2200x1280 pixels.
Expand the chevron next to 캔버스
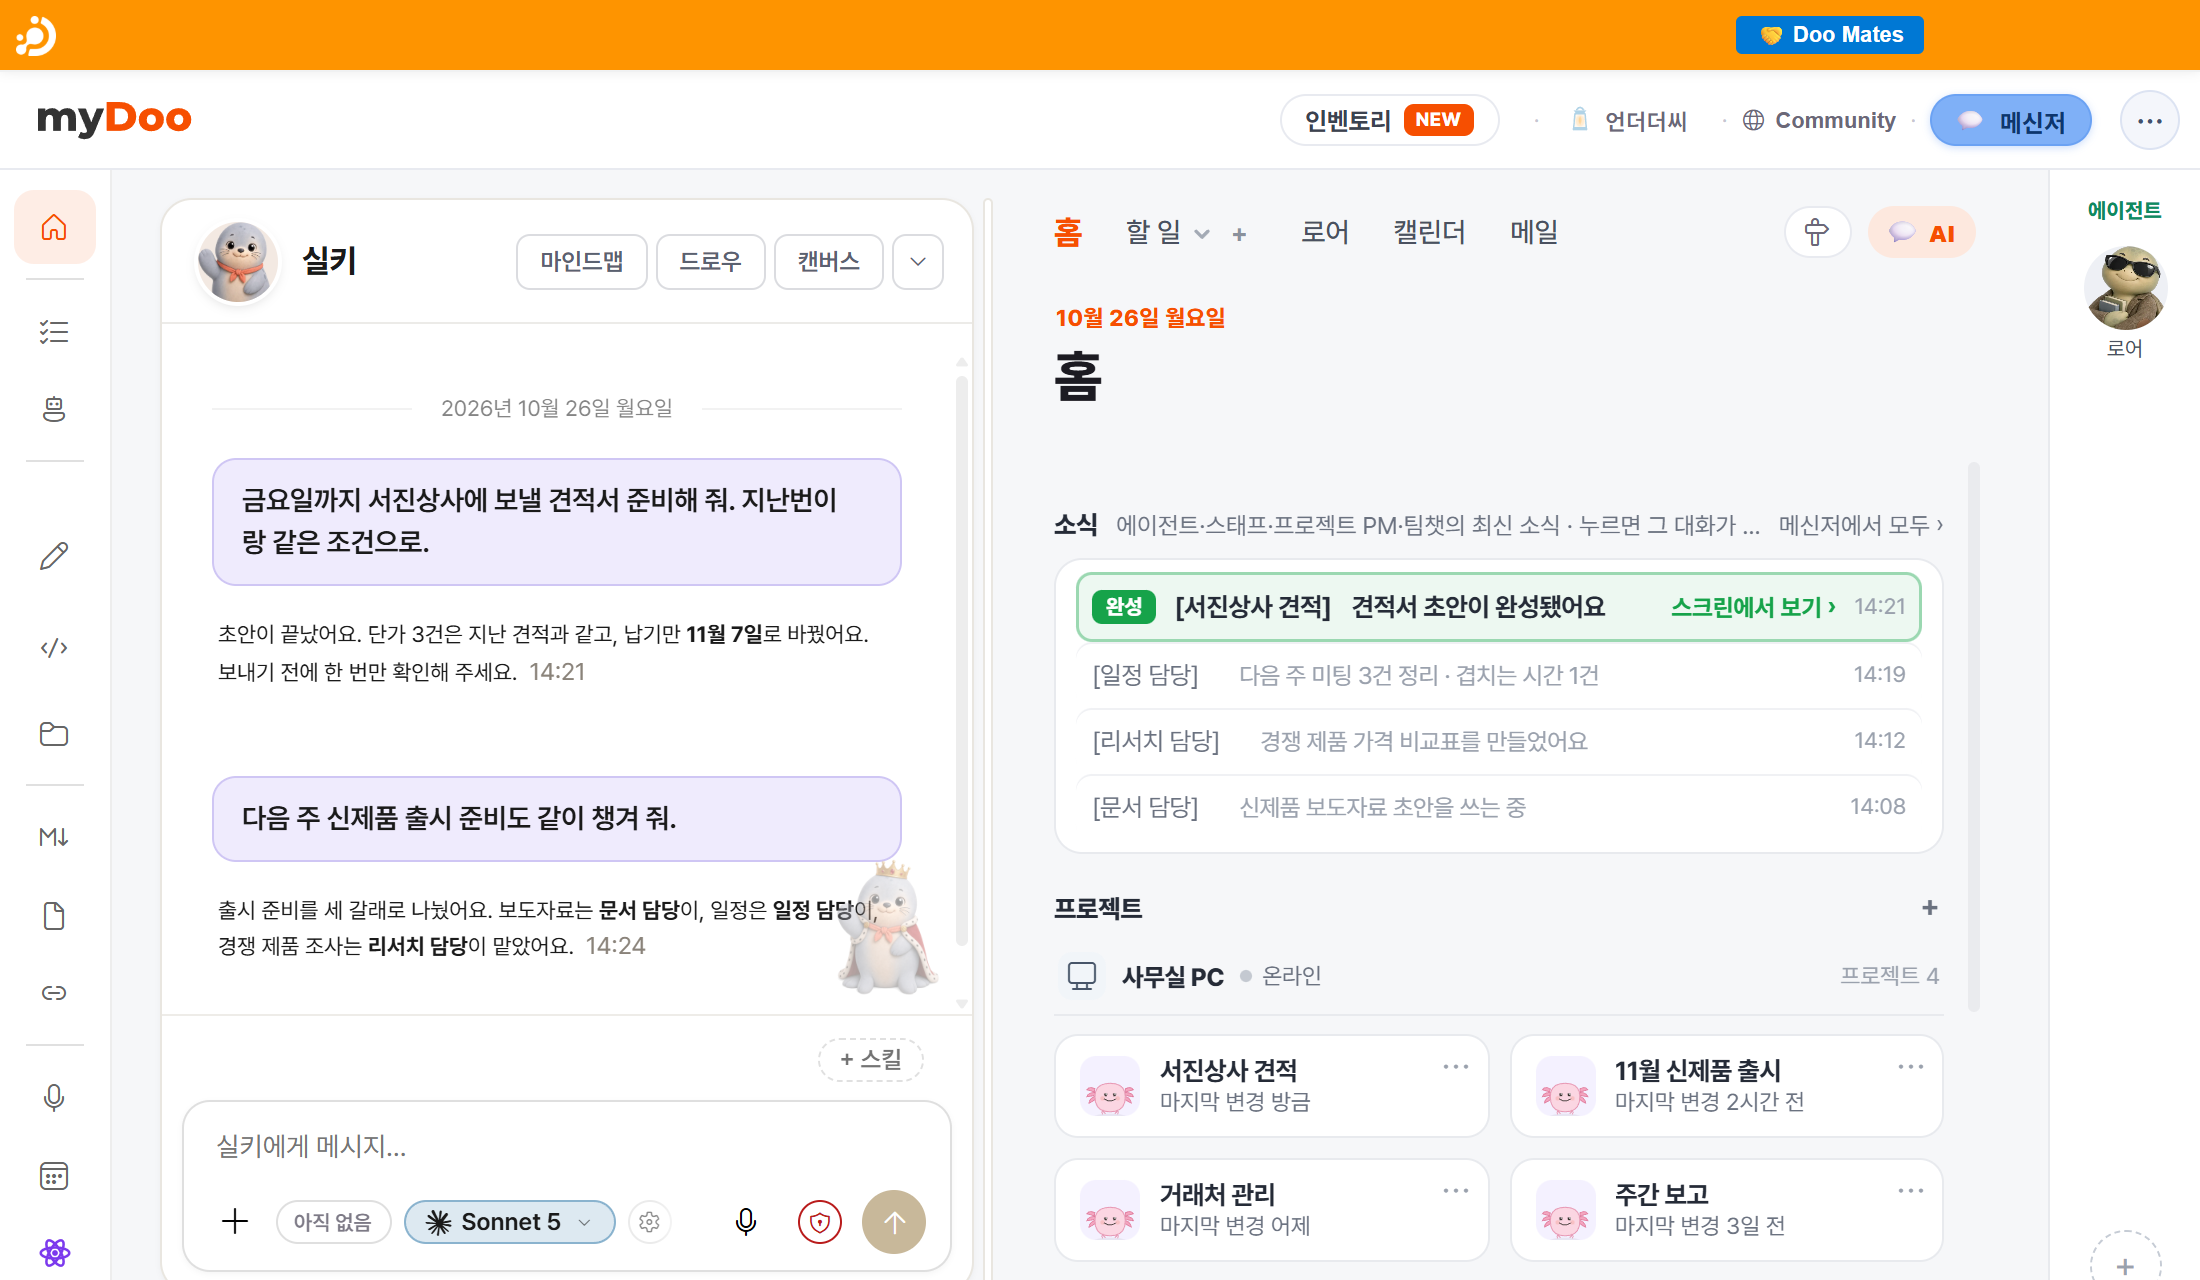[x=918, y=262]
